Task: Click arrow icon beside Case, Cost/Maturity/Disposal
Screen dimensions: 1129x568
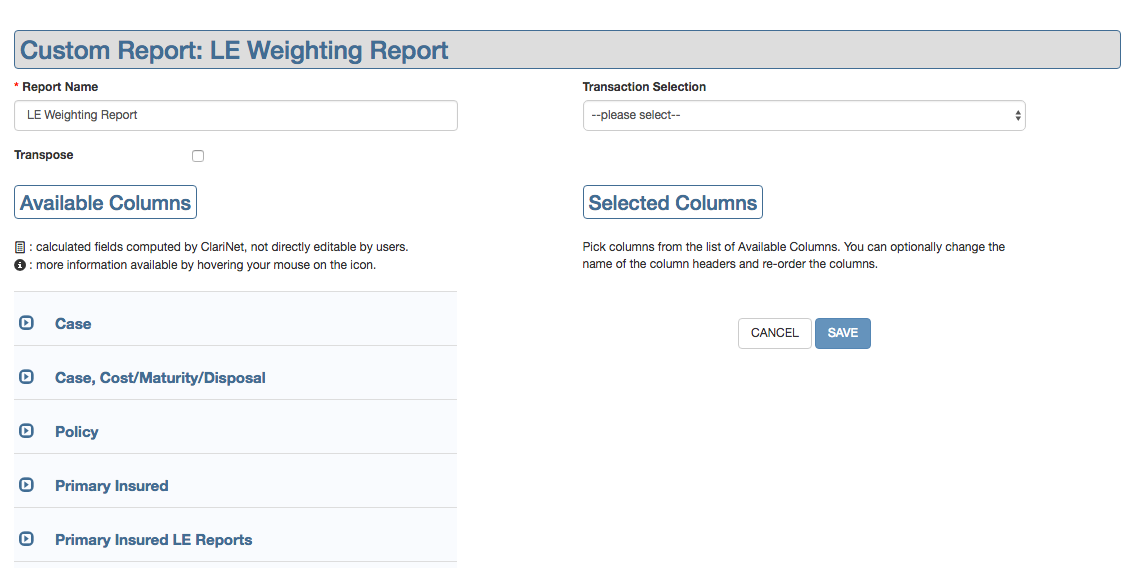Action: tap(27, 377)
